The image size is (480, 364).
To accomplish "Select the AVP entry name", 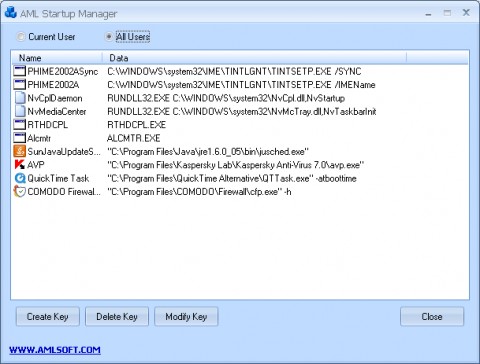I will coord(36,165).
